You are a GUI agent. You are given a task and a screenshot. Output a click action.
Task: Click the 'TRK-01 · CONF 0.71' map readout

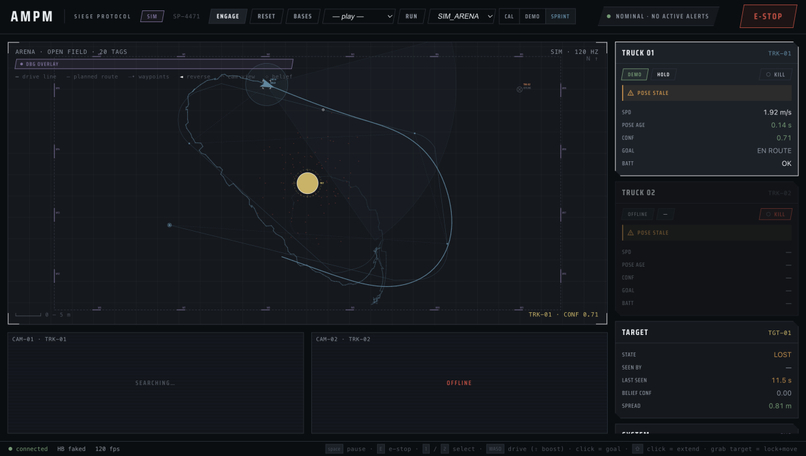[x=563, y=315]
